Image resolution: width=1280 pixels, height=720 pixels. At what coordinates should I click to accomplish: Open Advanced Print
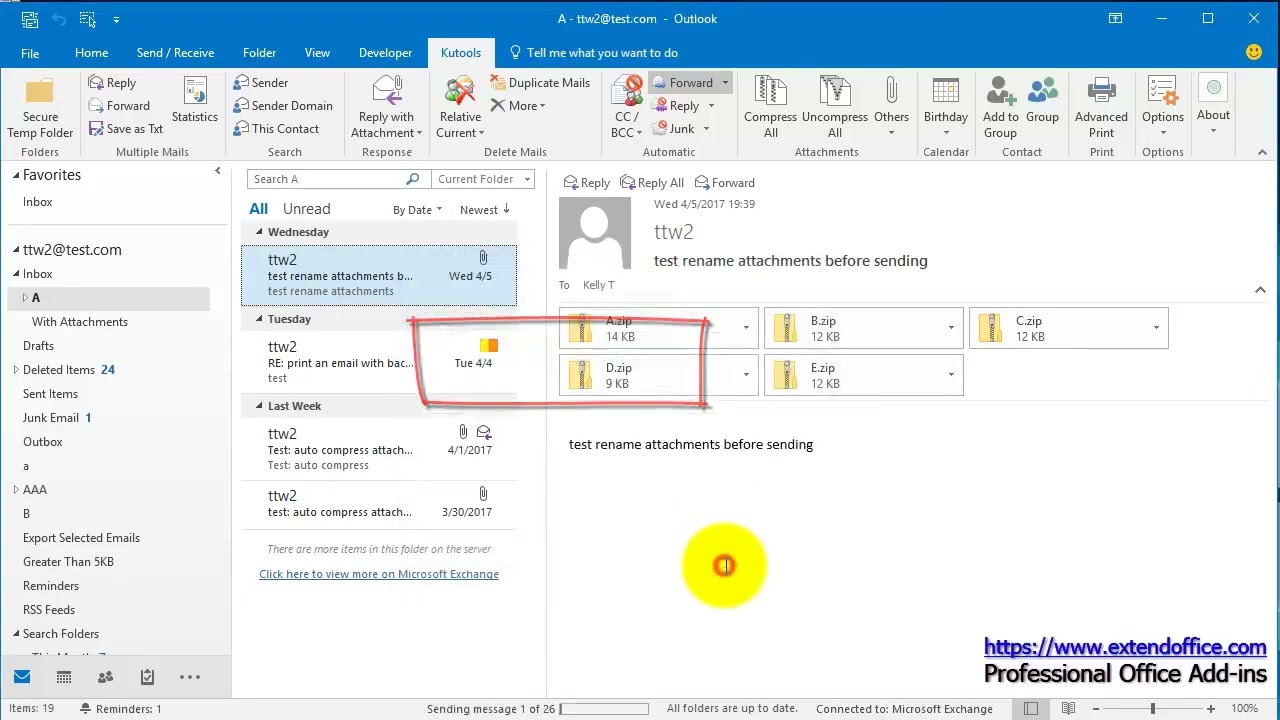point(1101,108)
